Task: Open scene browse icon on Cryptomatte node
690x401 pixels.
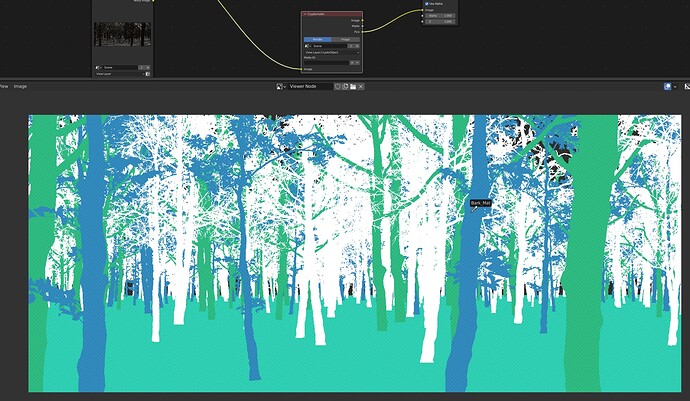Action: 308,46
